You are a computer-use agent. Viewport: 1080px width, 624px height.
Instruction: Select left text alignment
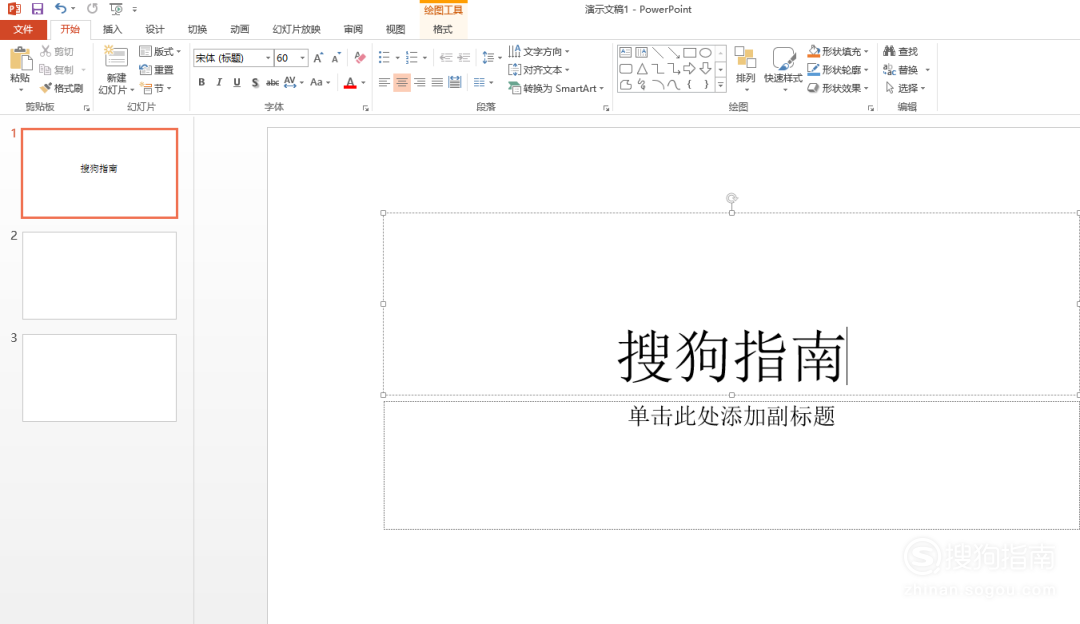click(x=384, y=83)
